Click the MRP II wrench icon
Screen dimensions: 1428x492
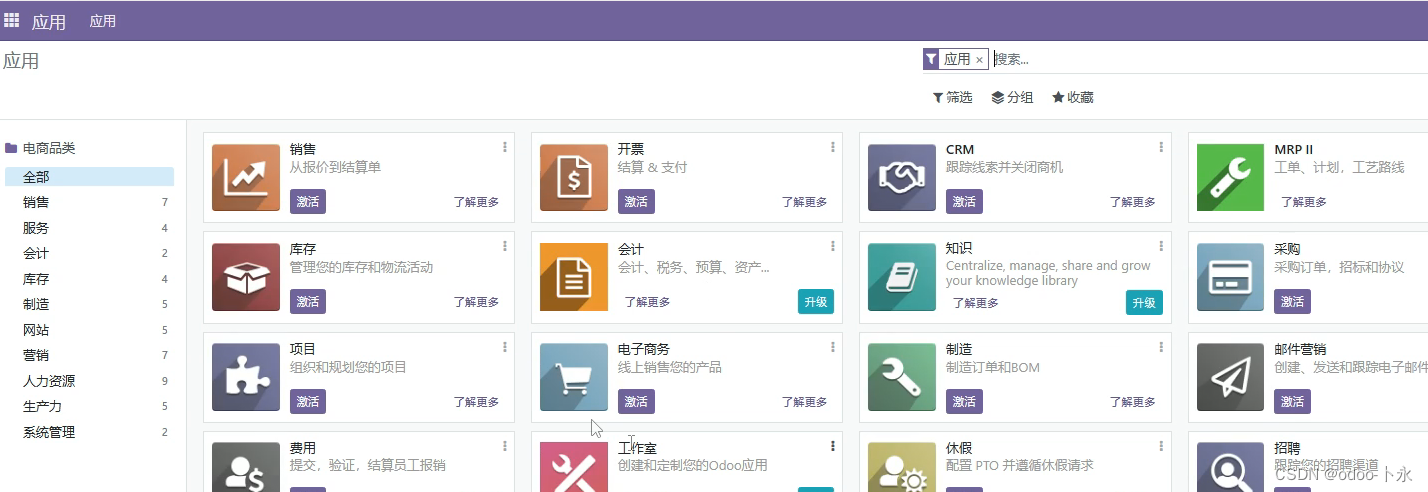pos(1231,177)
